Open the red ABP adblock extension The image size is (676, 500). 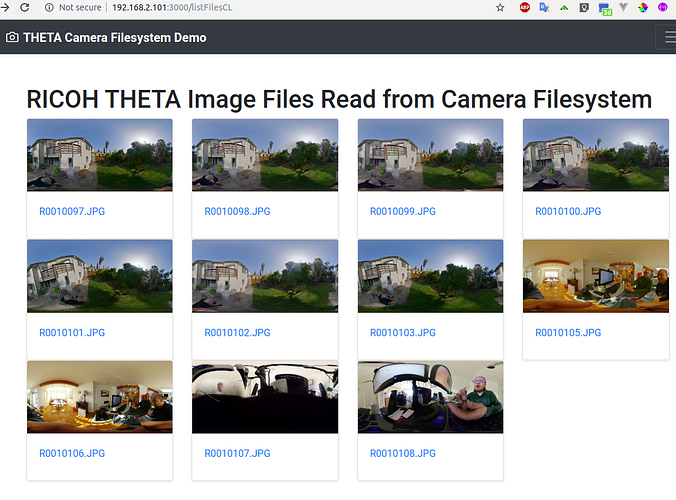click(x=525, y=7)
